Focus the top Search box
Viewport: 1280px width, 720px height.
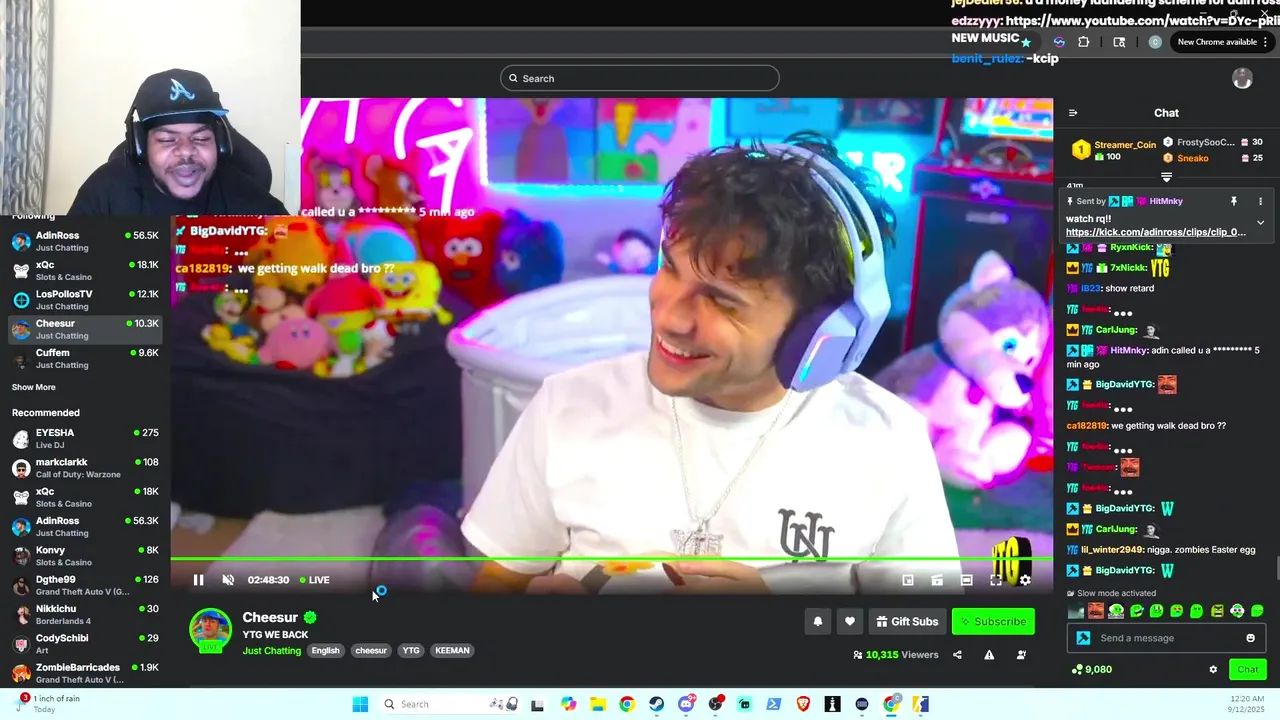click(640, 78)
